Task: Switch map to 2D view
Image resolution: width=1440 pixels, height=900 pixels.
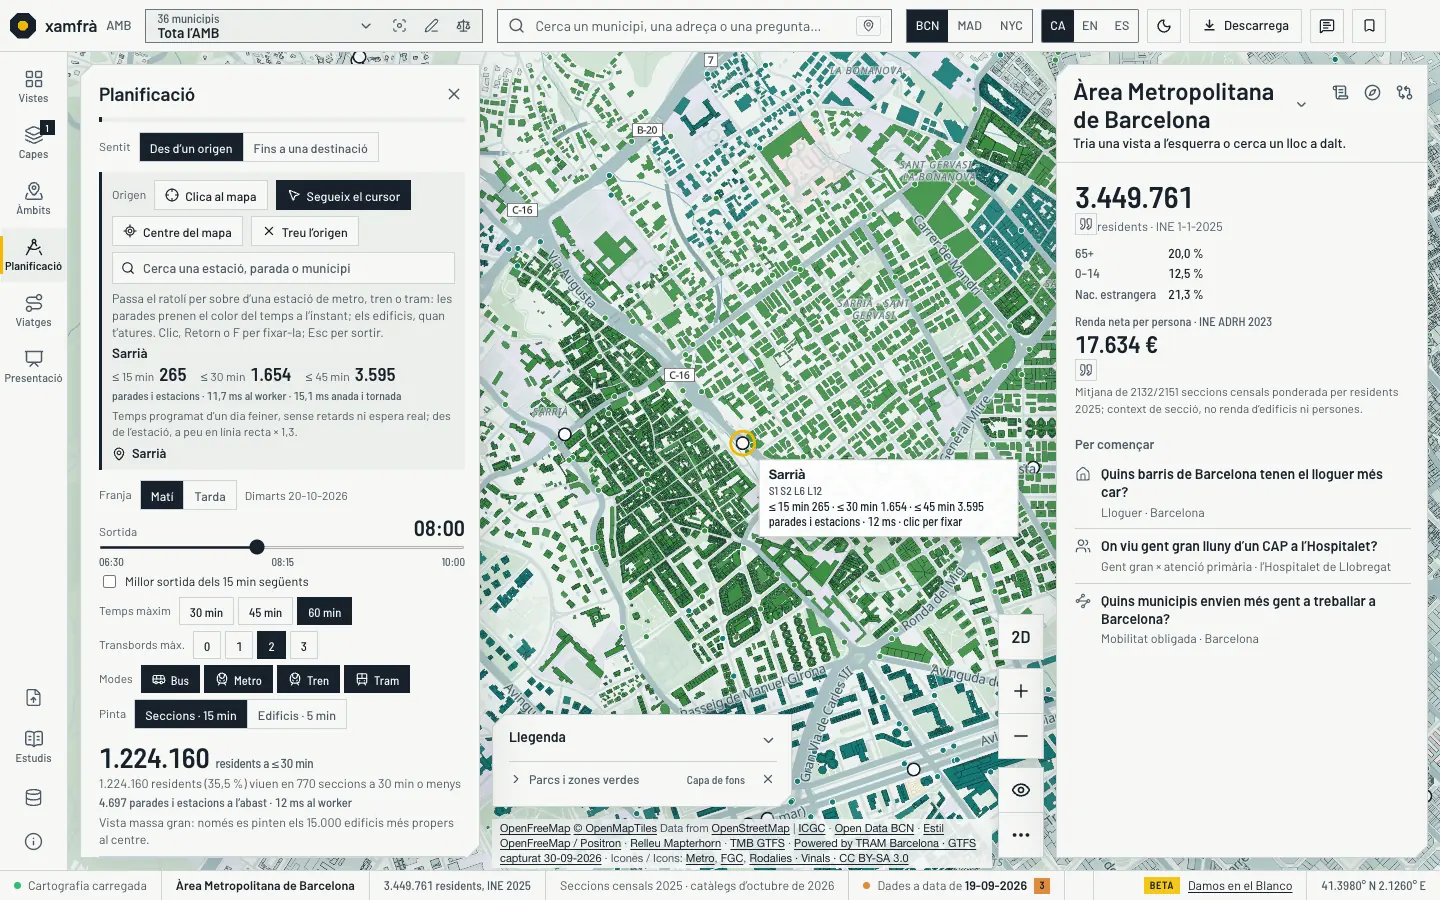Action: point(1021,637)
